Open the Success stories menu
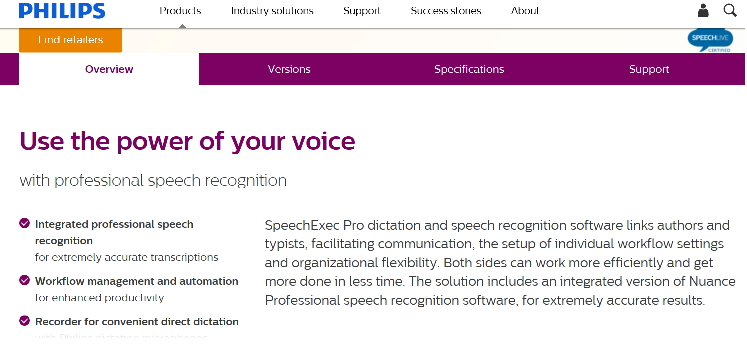Screen dimensions: 747x360 [446, 10]
